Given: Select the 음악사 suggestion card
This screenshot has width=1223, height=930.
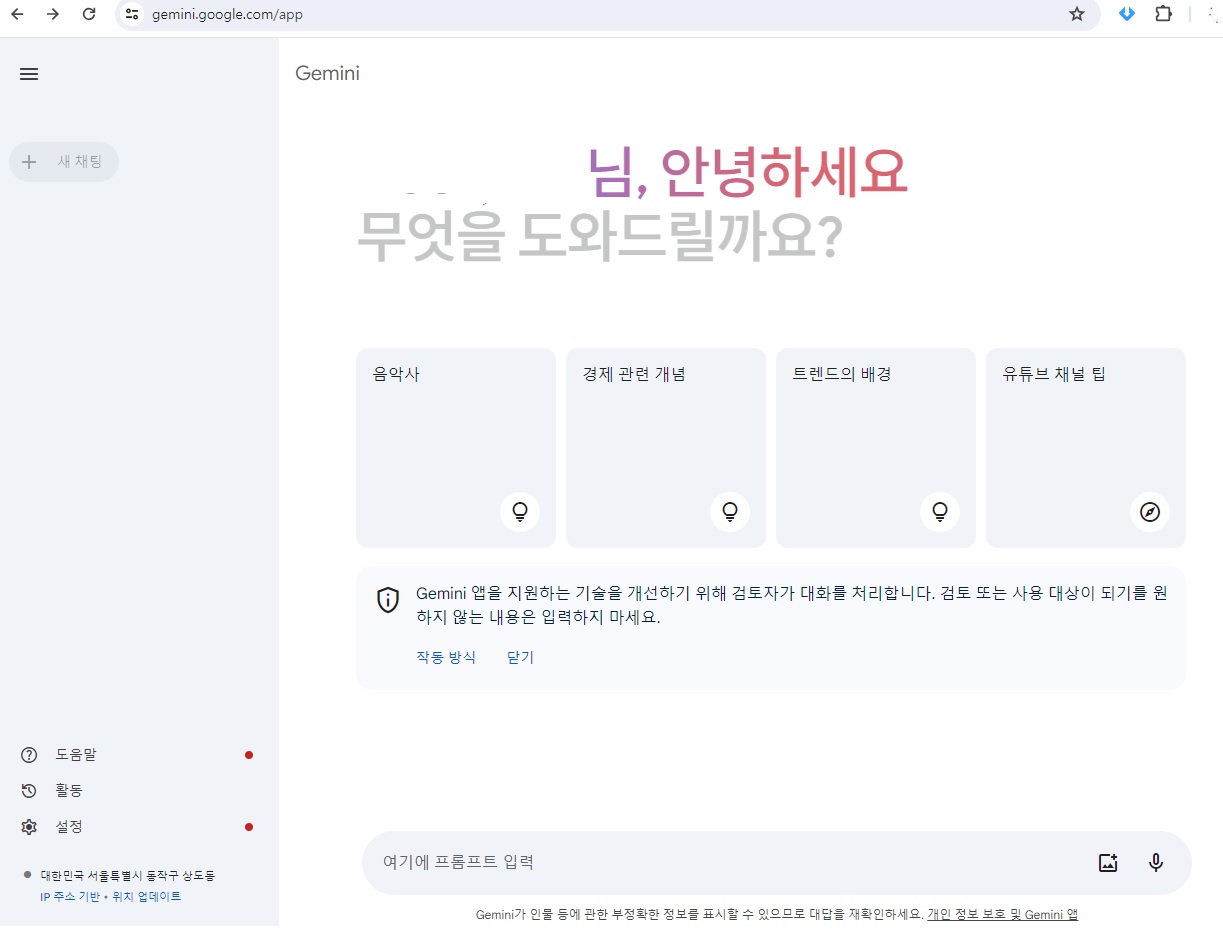Looking at the screenshot, I should 456,448.
